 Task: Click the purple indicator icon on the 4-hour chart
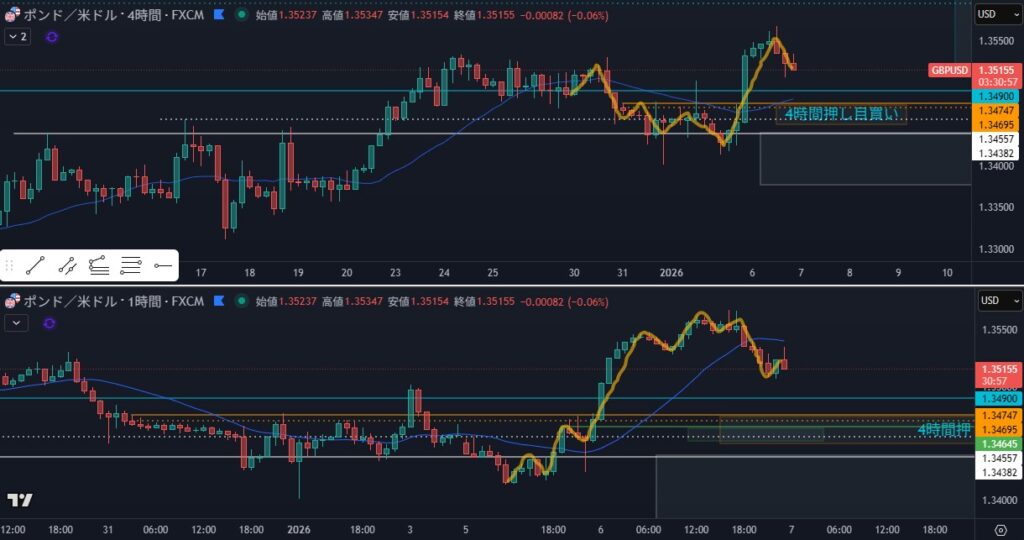[x=51, y=36]
